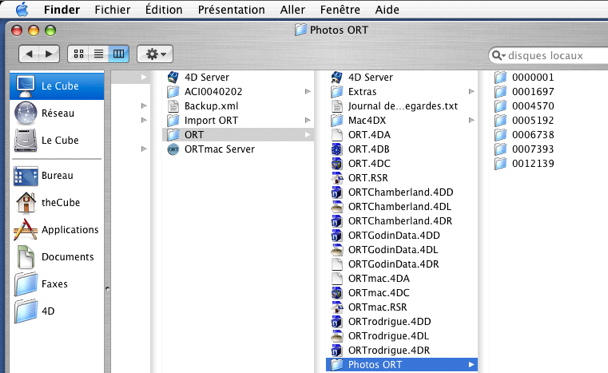Switch to list view mode
This screenshot has height=373, width=608.
(x=98, y=54)
